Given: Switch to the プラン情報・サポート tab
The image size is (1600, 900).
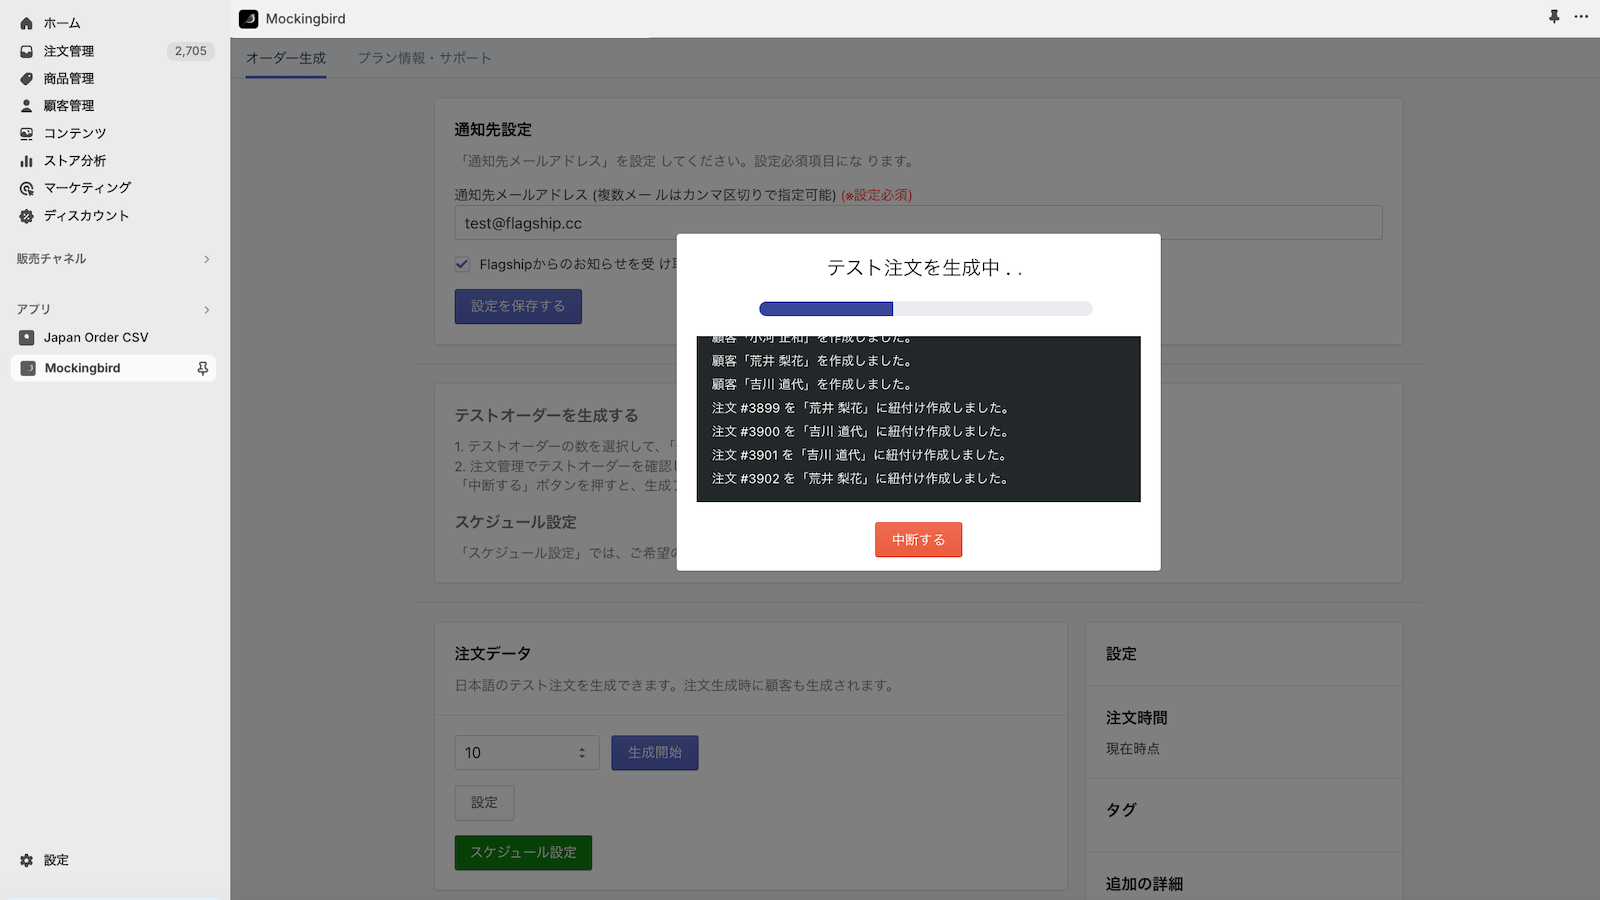Looking at the screenshot, I should point(424,57).
